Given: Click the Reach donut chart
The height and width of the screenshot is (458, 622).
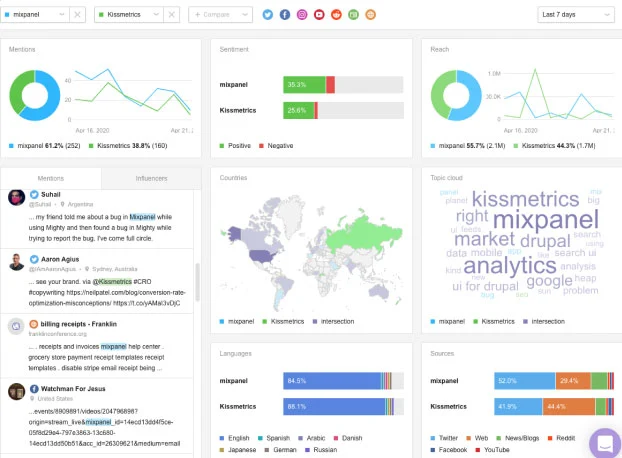Looking at the screenshot, I should (x=456, y=95).
